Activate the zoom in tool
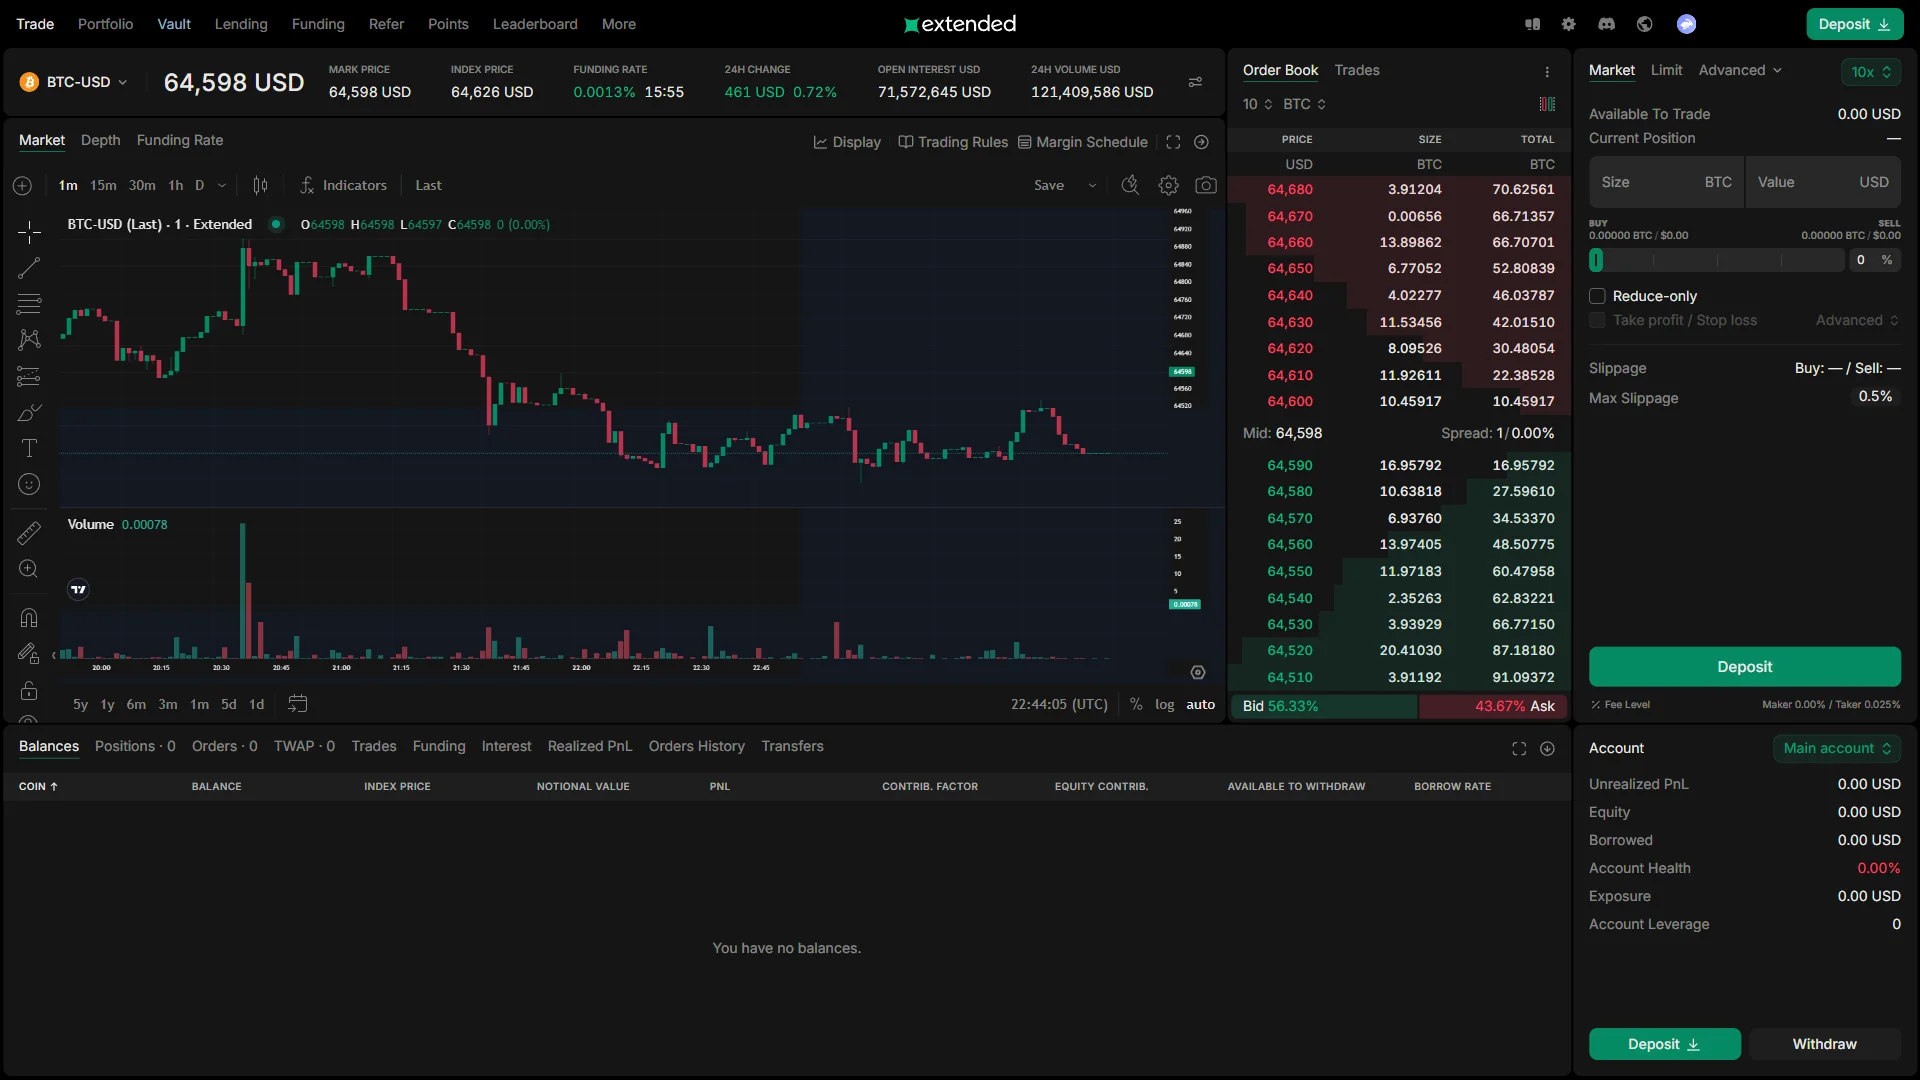 pyautogui.click(x=29, y=569)
